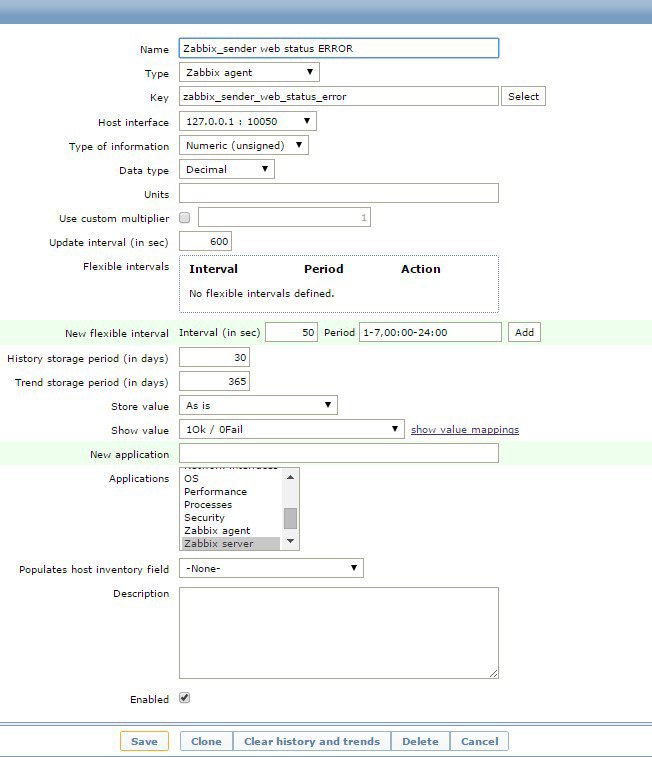This screenshot has height=757, width=652.
Task: Open the show value mappings link
Action: pyautogui.click(x=465, y=430)
